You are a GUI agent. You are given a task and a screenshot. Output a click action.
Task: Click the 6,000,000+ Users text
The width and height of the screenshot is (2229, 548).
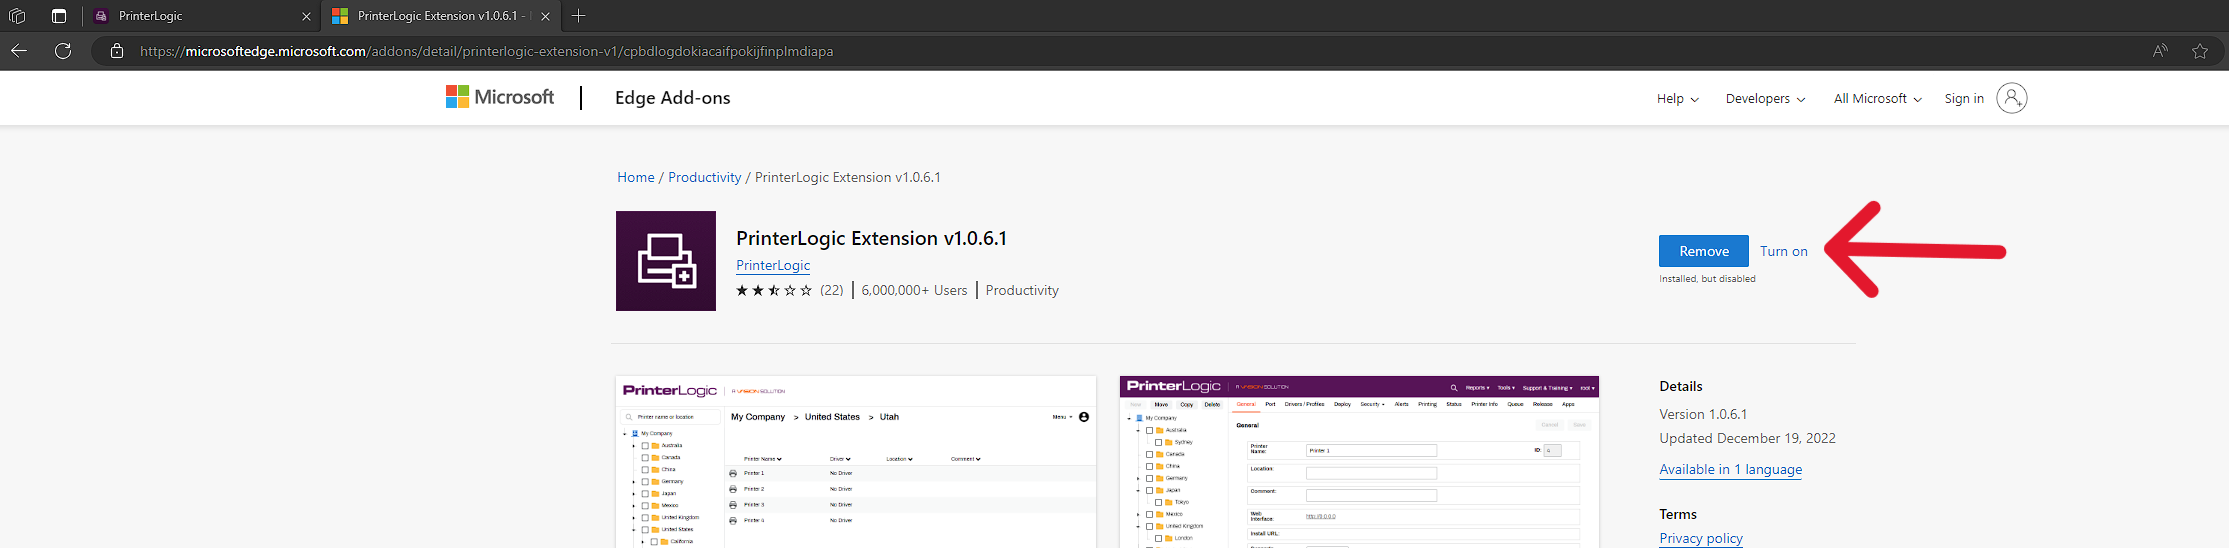click(x=914, y=290)
